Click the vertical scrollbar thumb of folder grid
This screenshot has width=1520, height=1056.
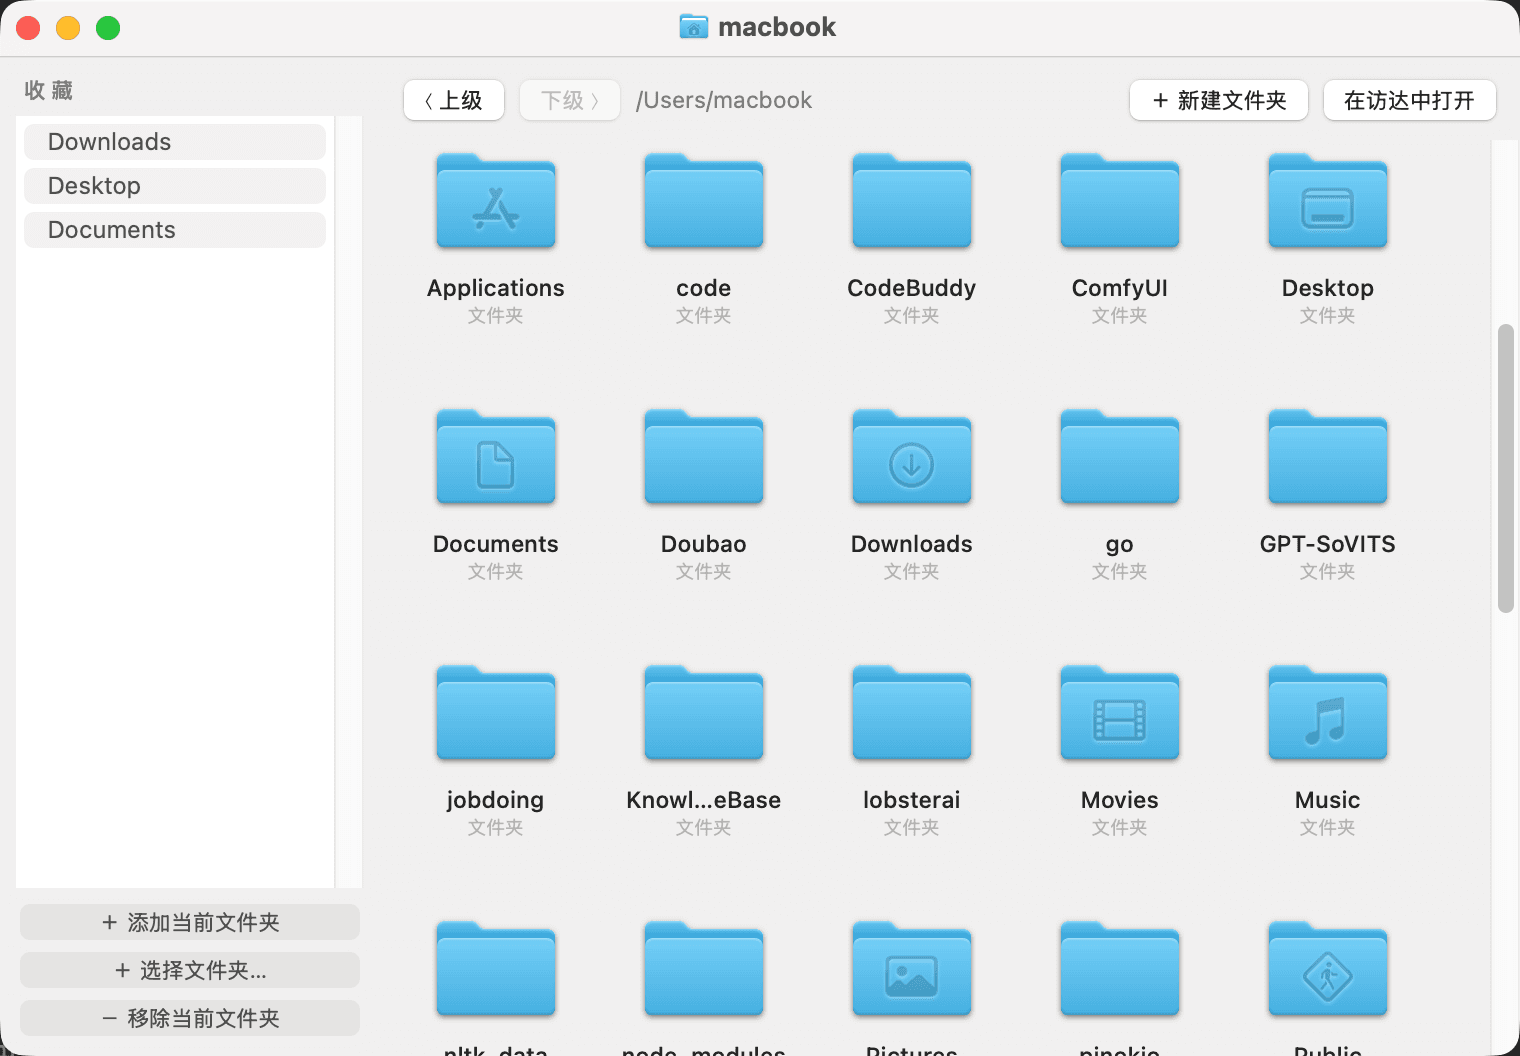(x=1505, y=468)
